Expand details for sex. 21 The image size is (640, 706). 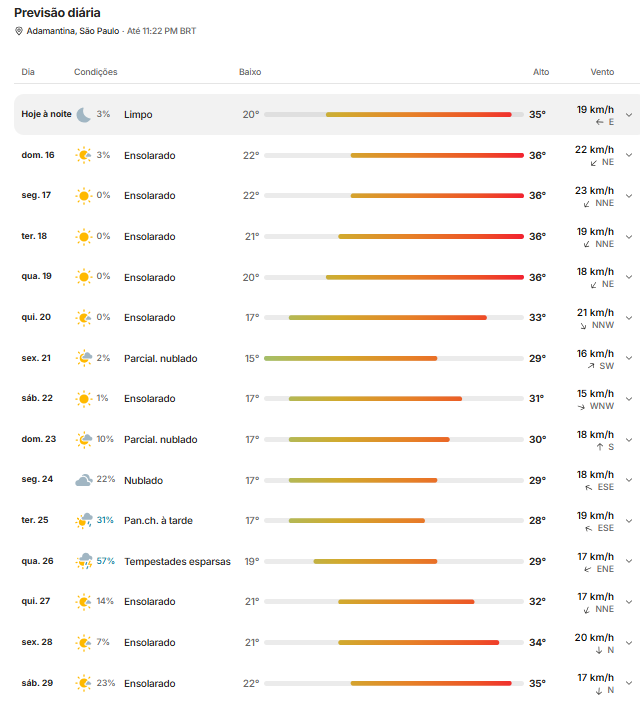[x=629, y=358]
